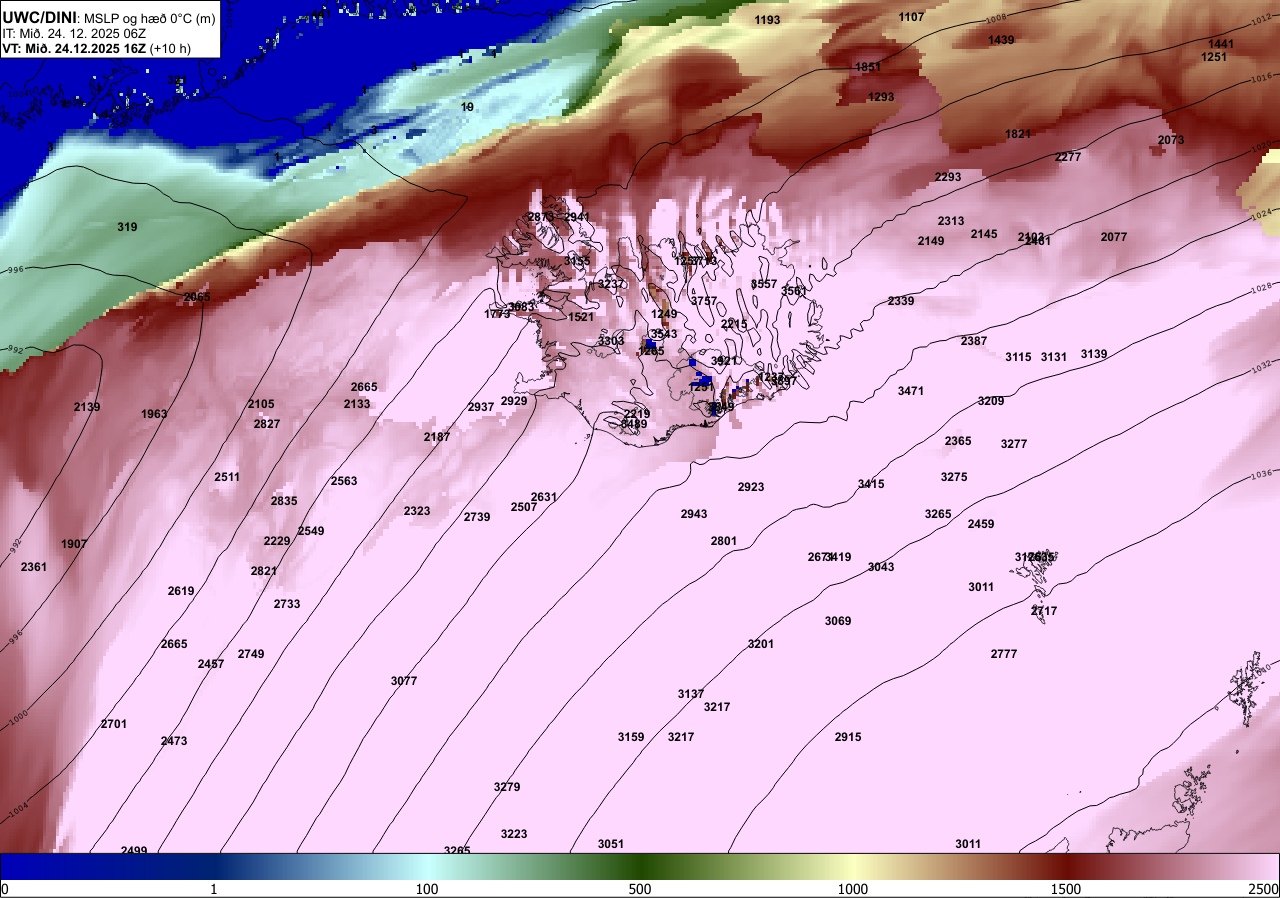Select the 2563 height value
This screenshot has width=1280, height=898.
pyautogui.click(x=344, y=481)
